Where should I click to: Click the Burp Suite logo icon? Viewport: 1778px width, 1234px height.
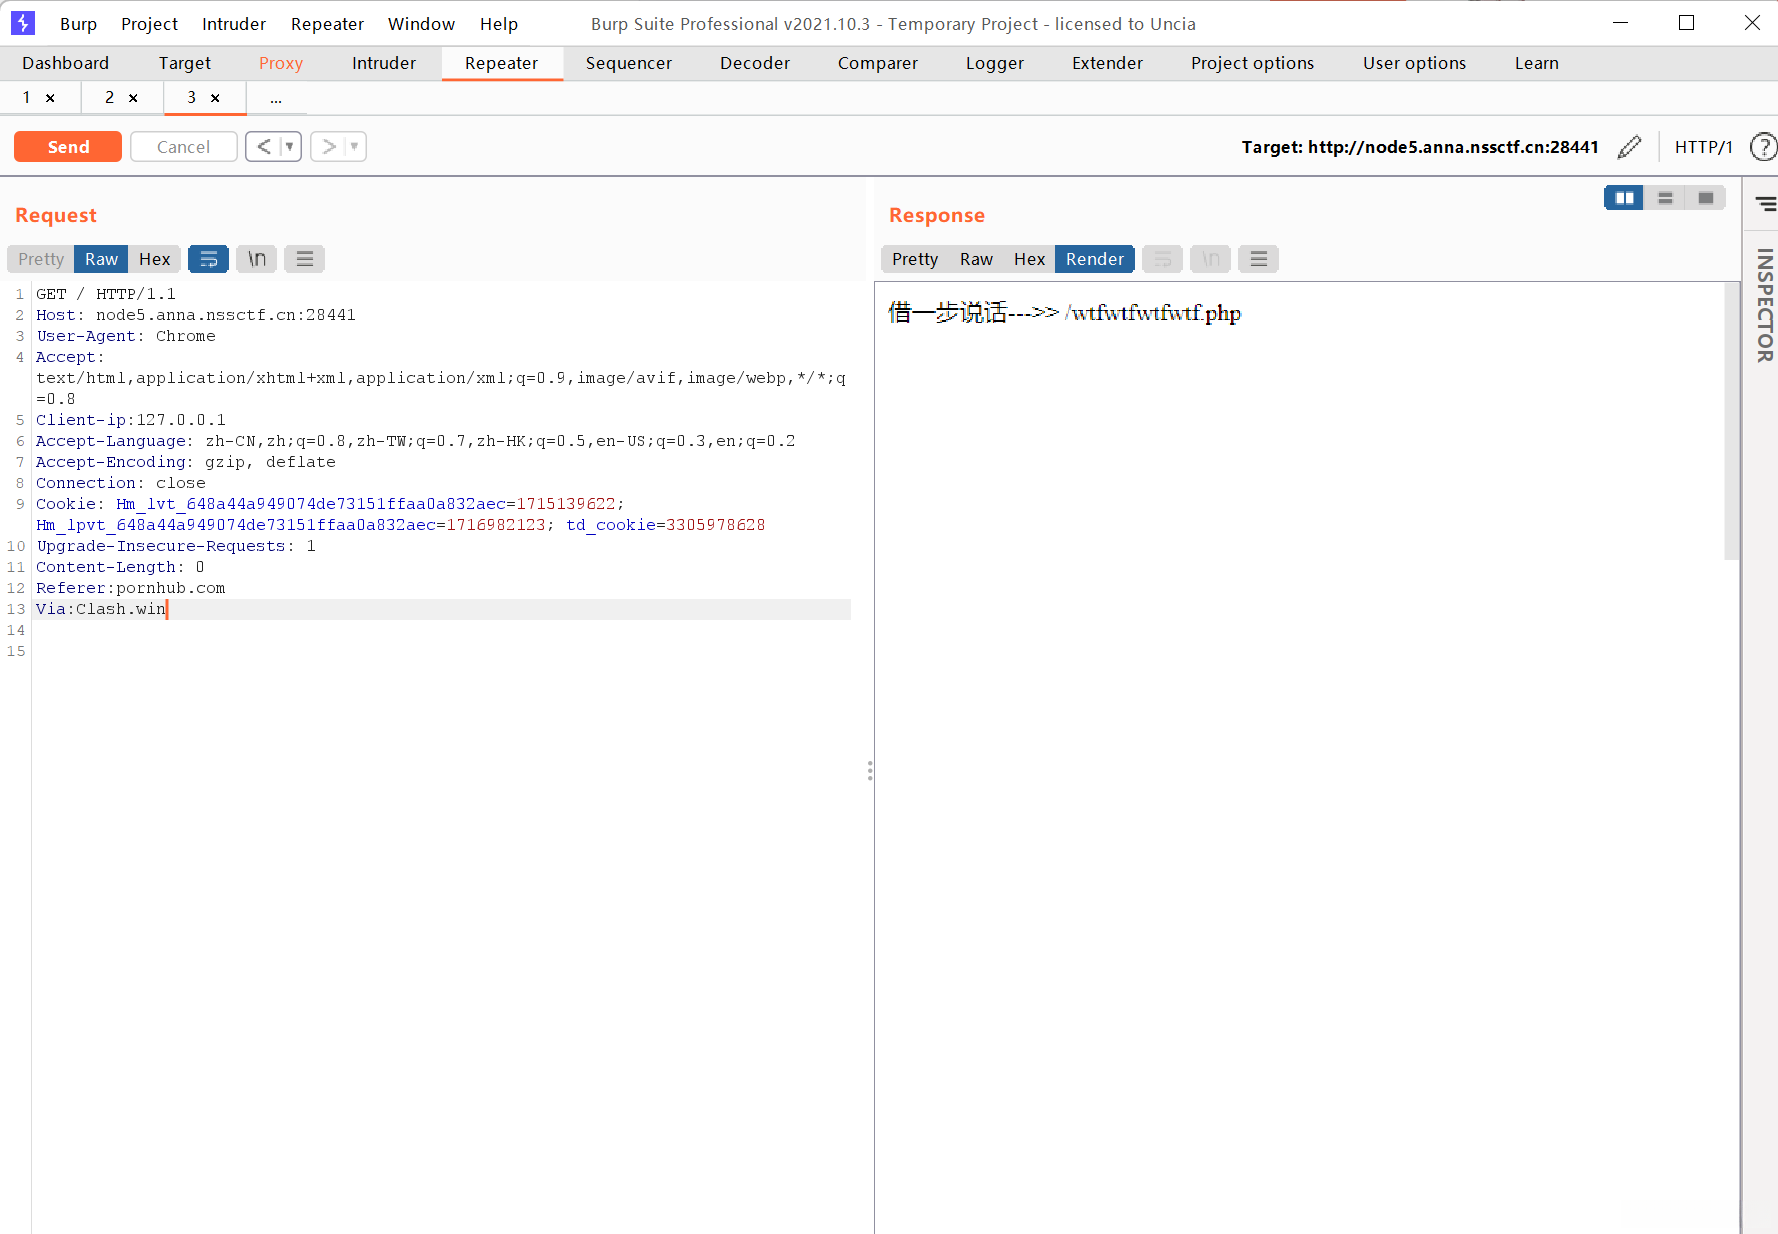pos(22,23)
